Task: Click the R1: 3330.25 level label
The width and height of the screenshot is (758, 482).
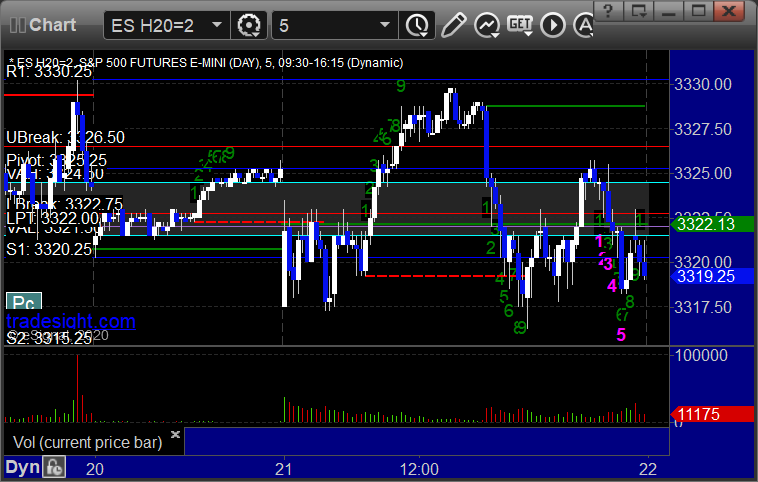Action: 49,72
